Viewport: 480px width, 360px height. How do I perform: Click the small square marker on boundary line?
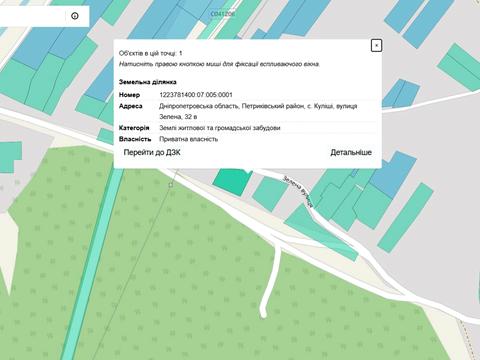(x=171, y=185)
